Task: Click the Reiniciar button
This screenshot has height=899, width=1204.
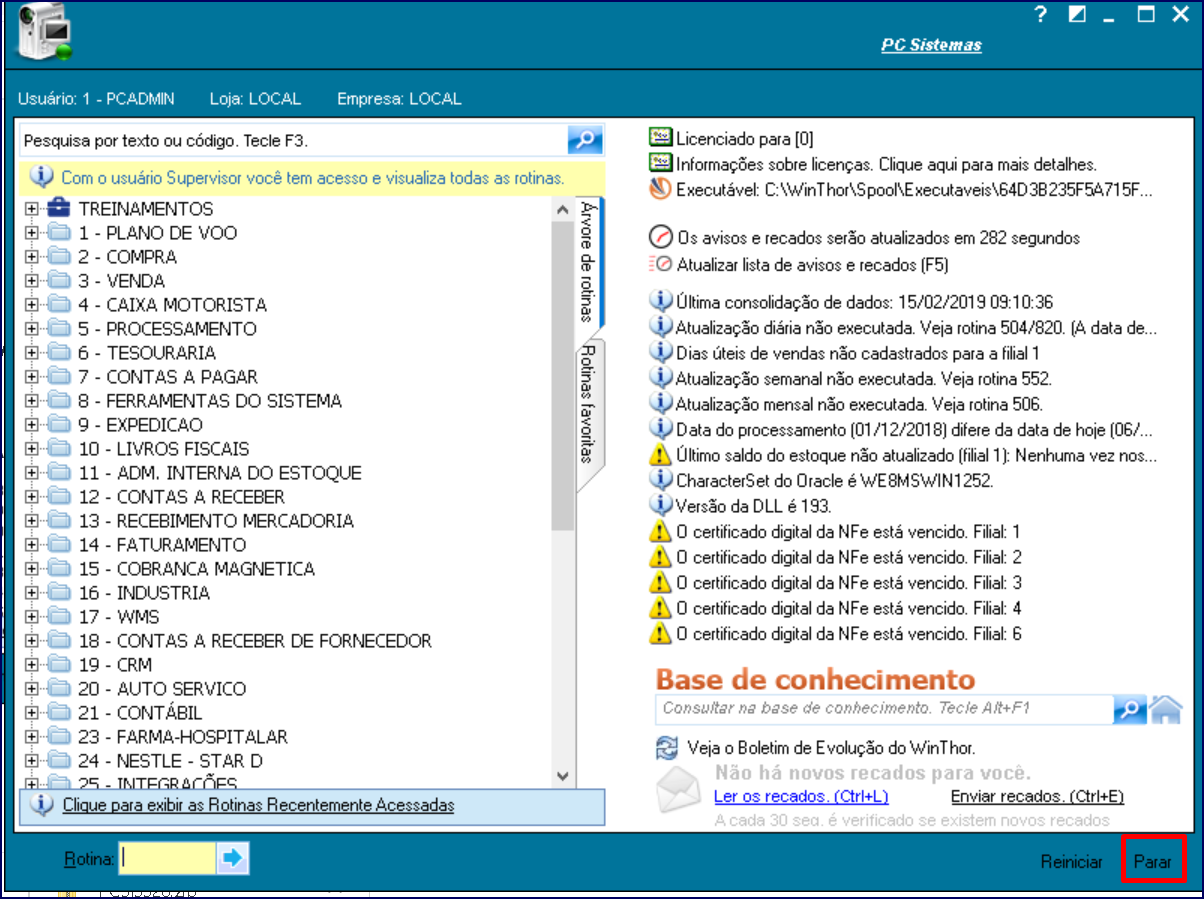Action: pyautogui.click(x=1071, y=861)
